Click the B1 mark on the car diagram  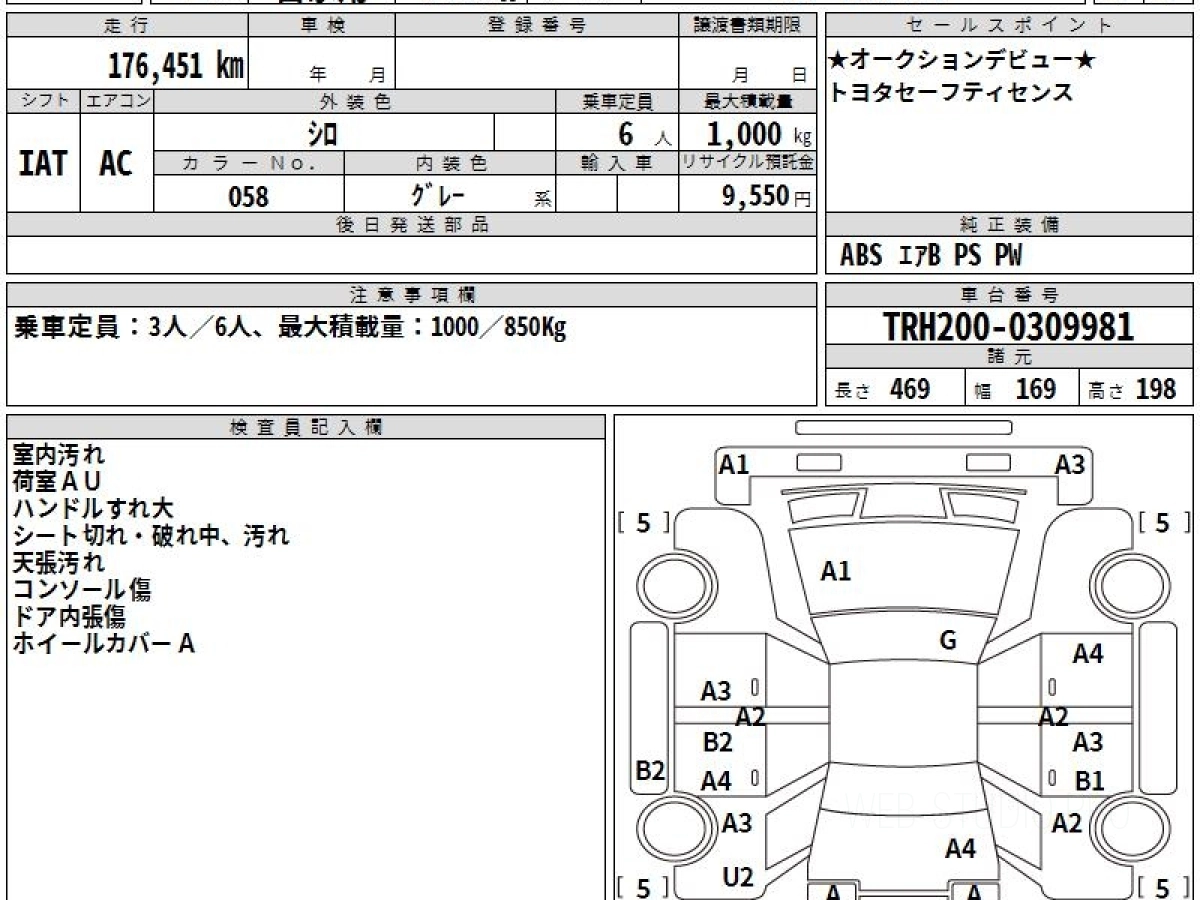click(x=1089, y=781)
